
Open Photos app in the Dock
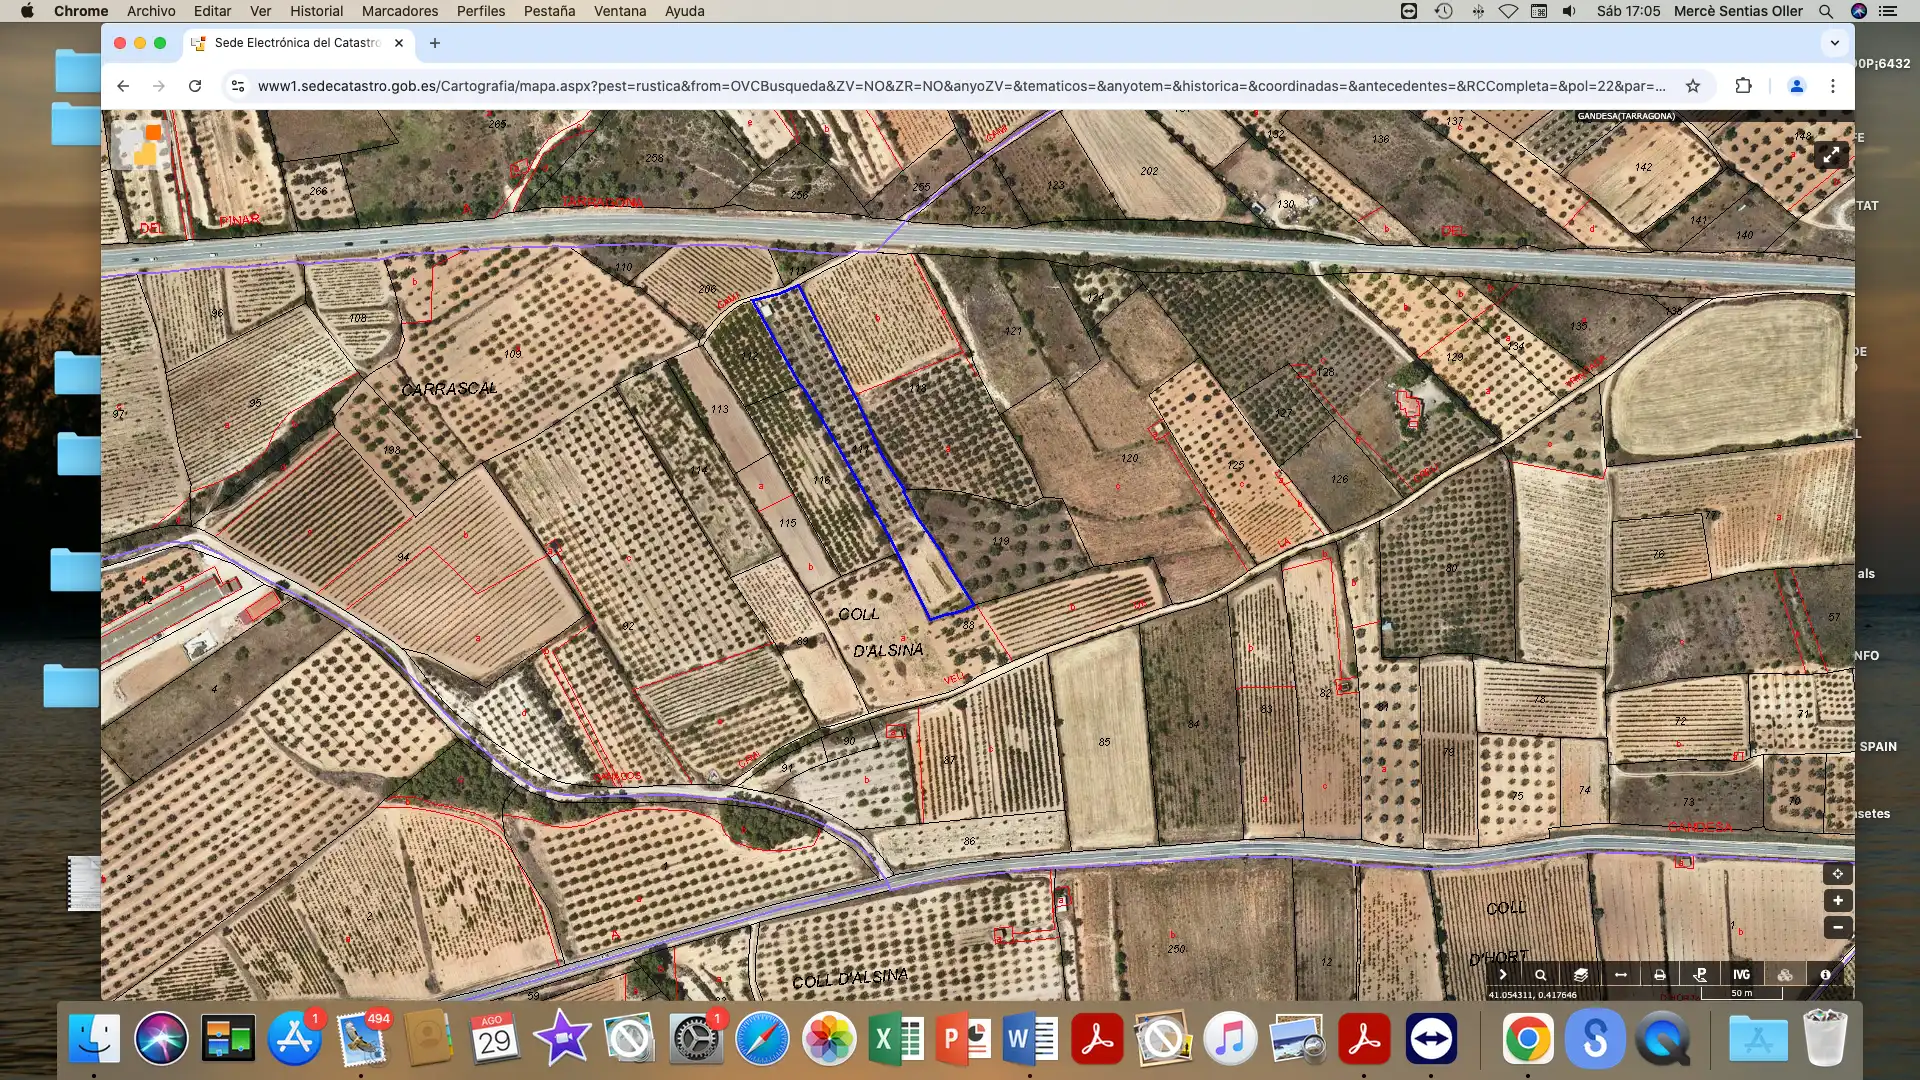pyautogui.click(x=829, y=1038)
